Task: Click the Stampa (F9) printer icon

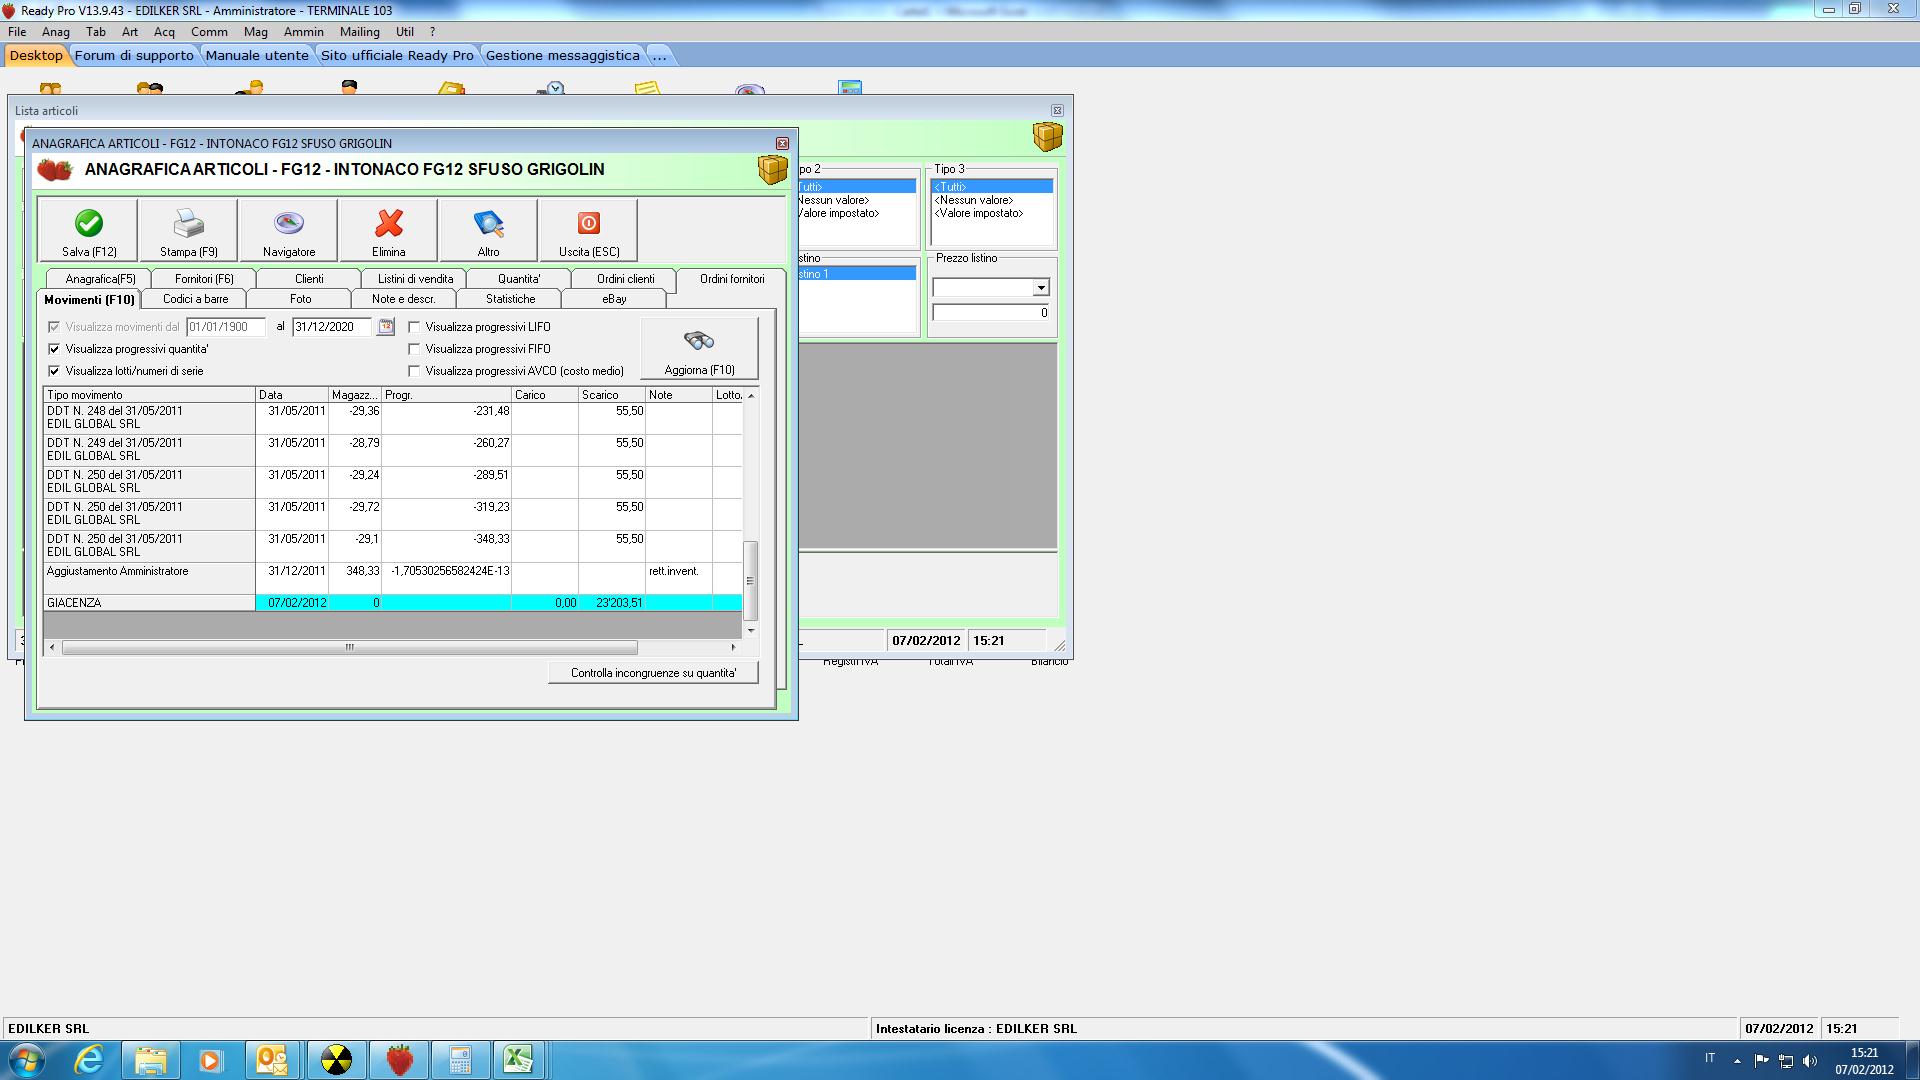Action: [188, 224]
